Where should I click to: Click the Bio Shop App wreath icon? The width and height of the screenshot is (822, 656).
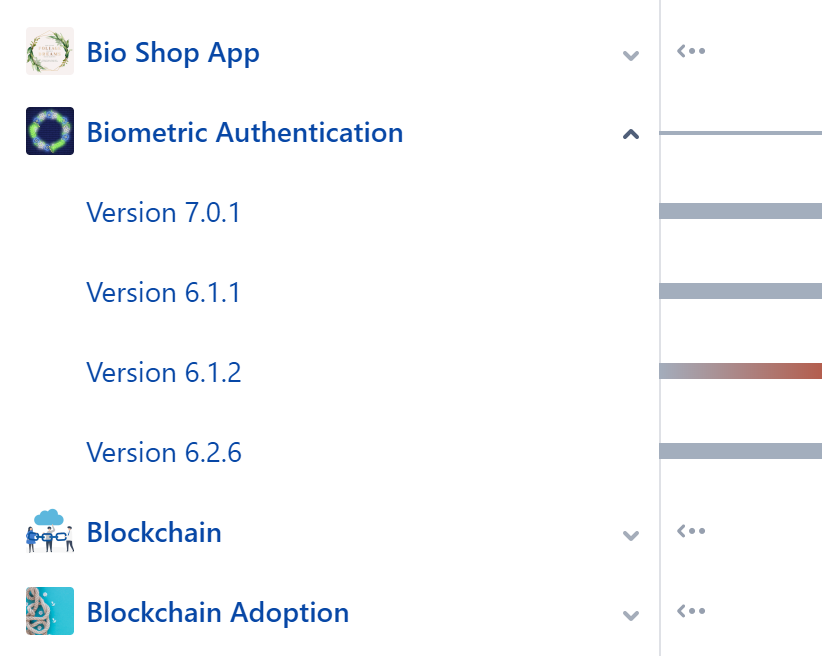tap(50, 52)
